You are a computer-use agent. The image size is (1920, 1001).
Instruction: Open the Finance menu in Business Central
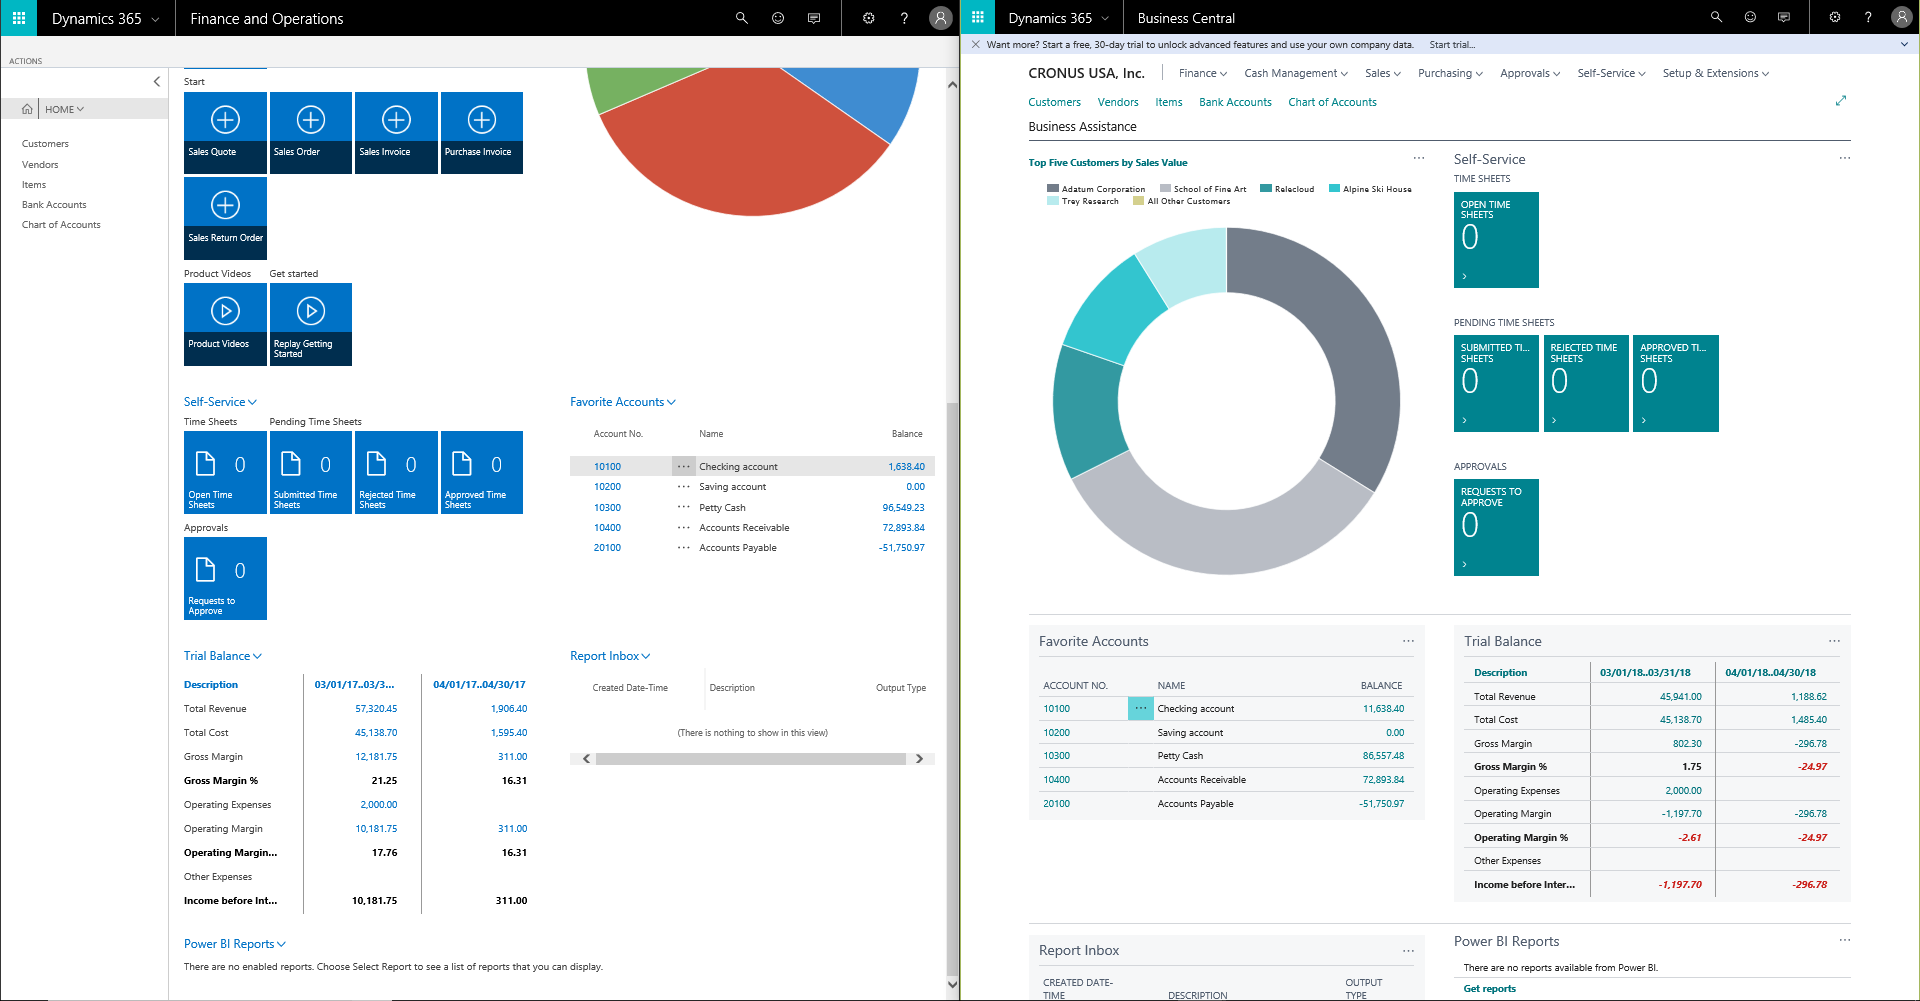[x=1202, y=73]
